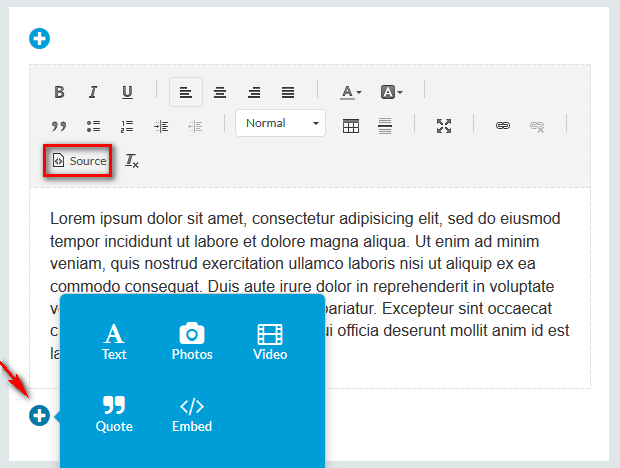The height and width of the screenshot is (468, 620).
Task: Align text to center
Action: pyautogui.click(x=220, y=92)
